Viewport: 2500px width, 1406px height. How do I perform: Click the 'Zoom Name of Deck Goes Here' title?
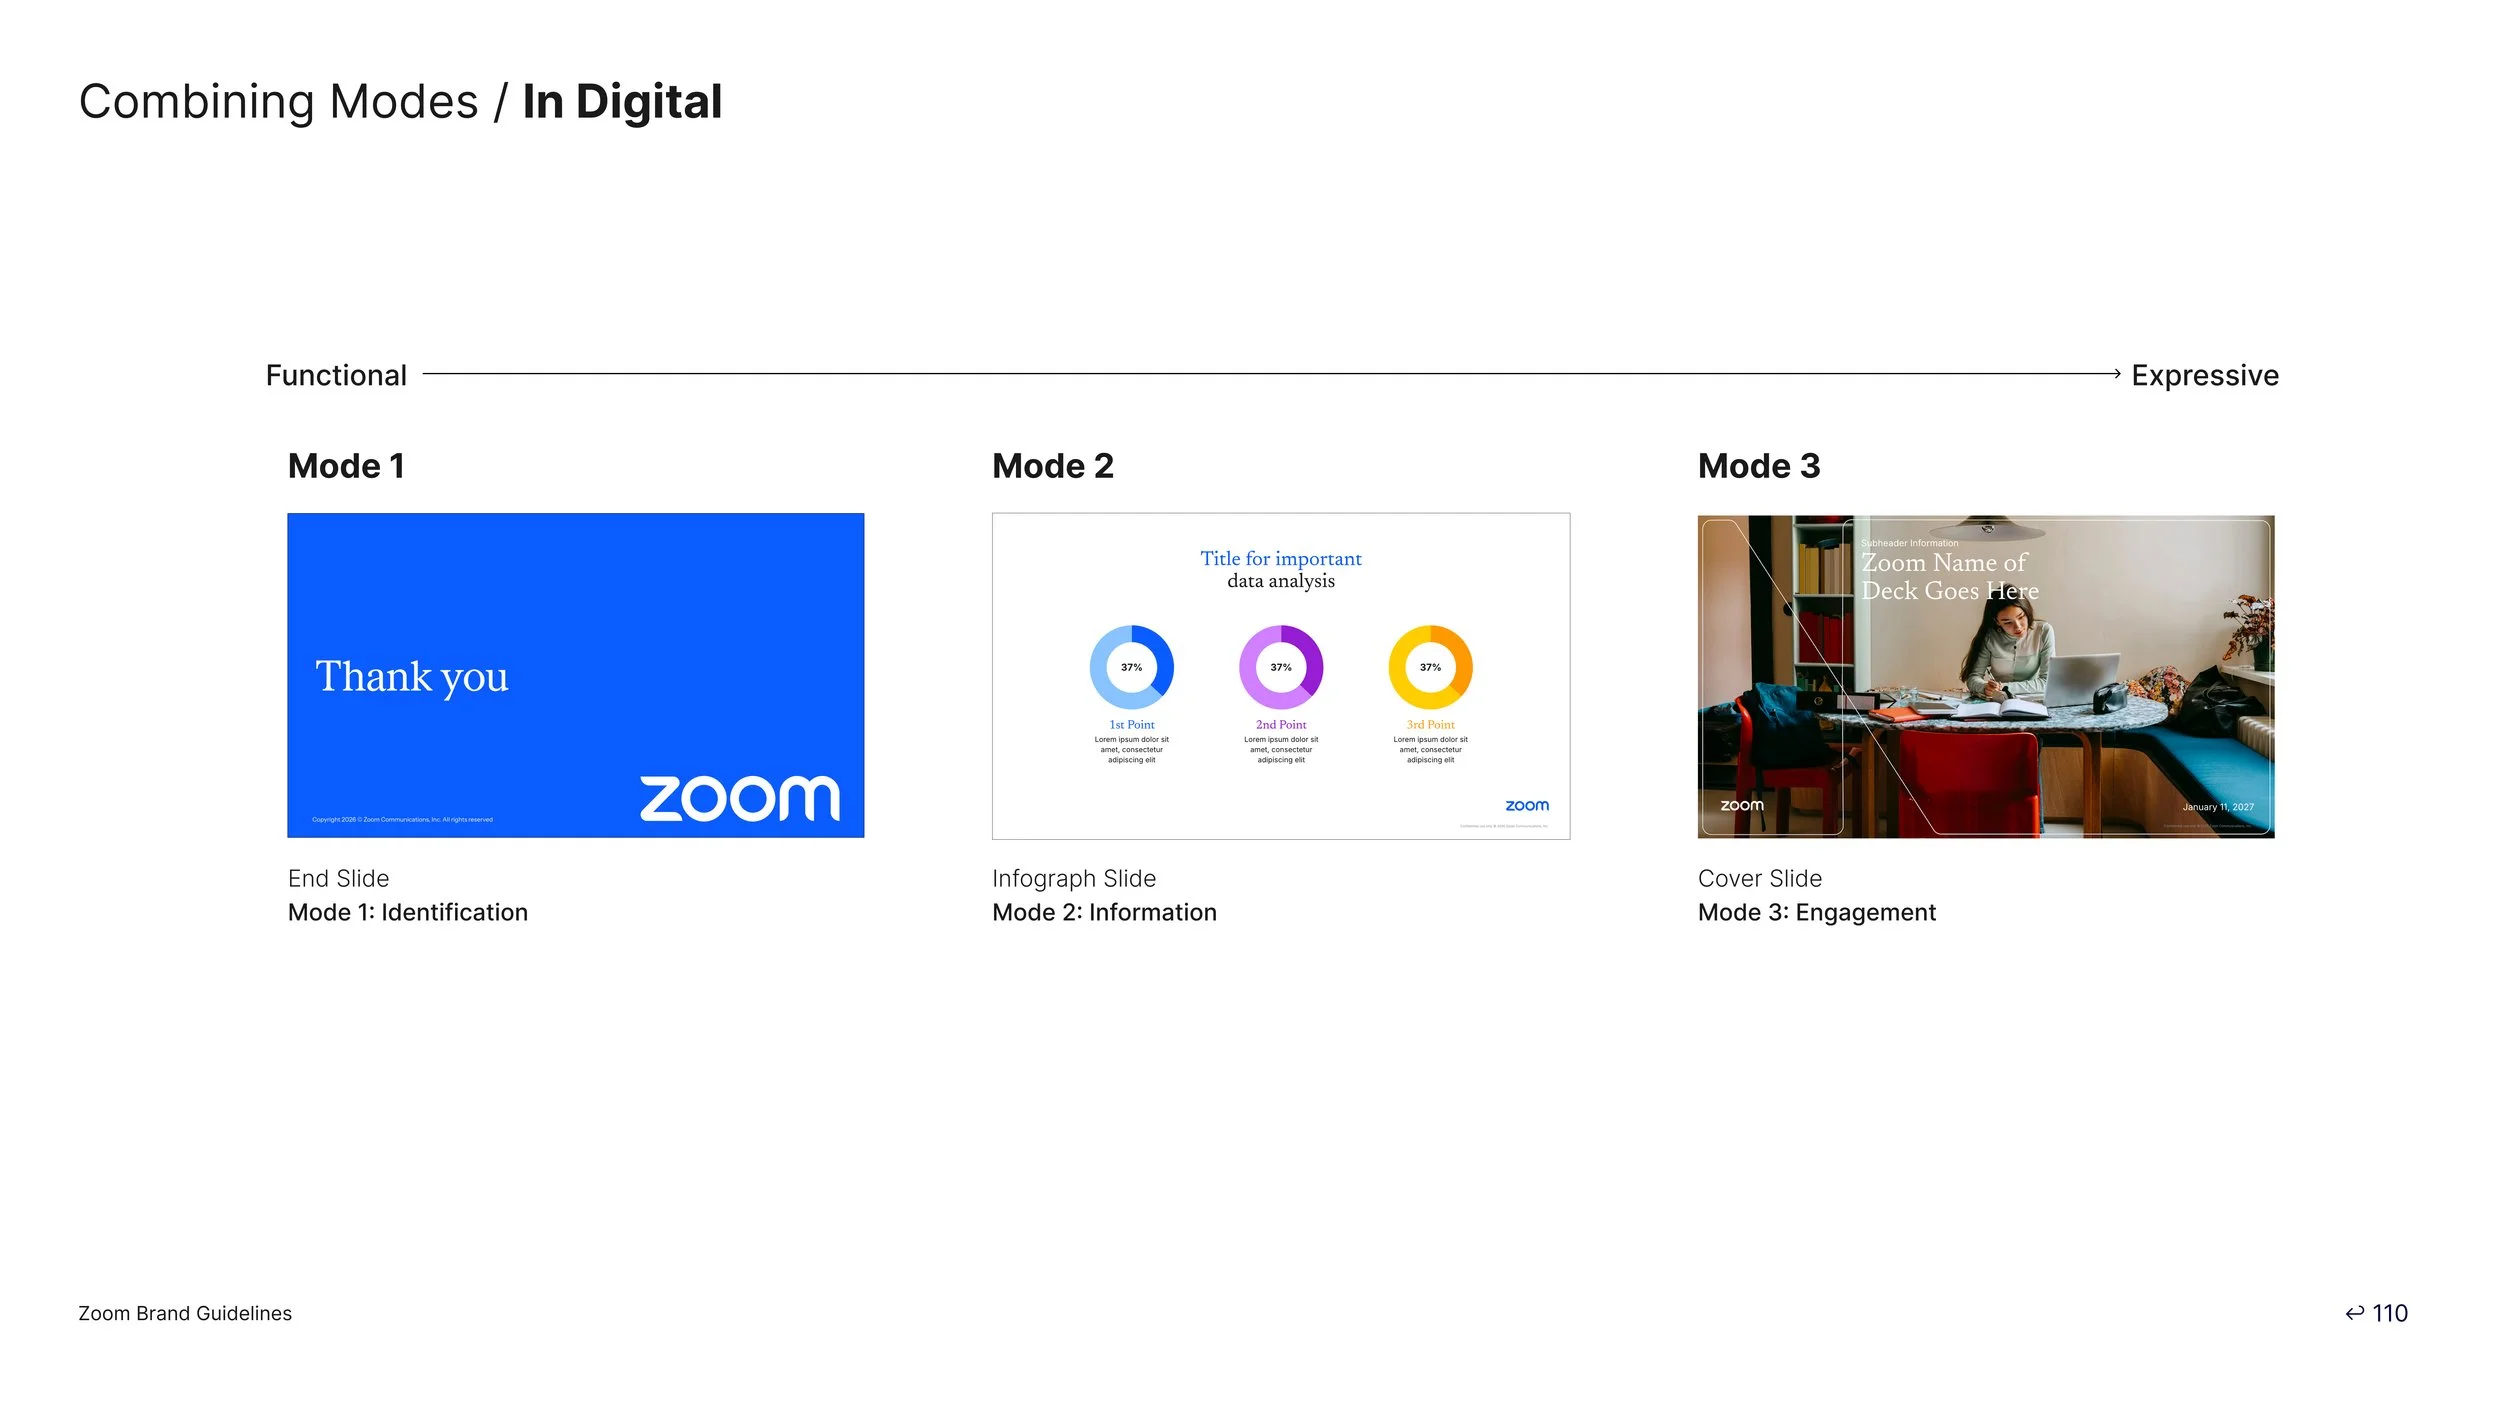pos(1950,577)
